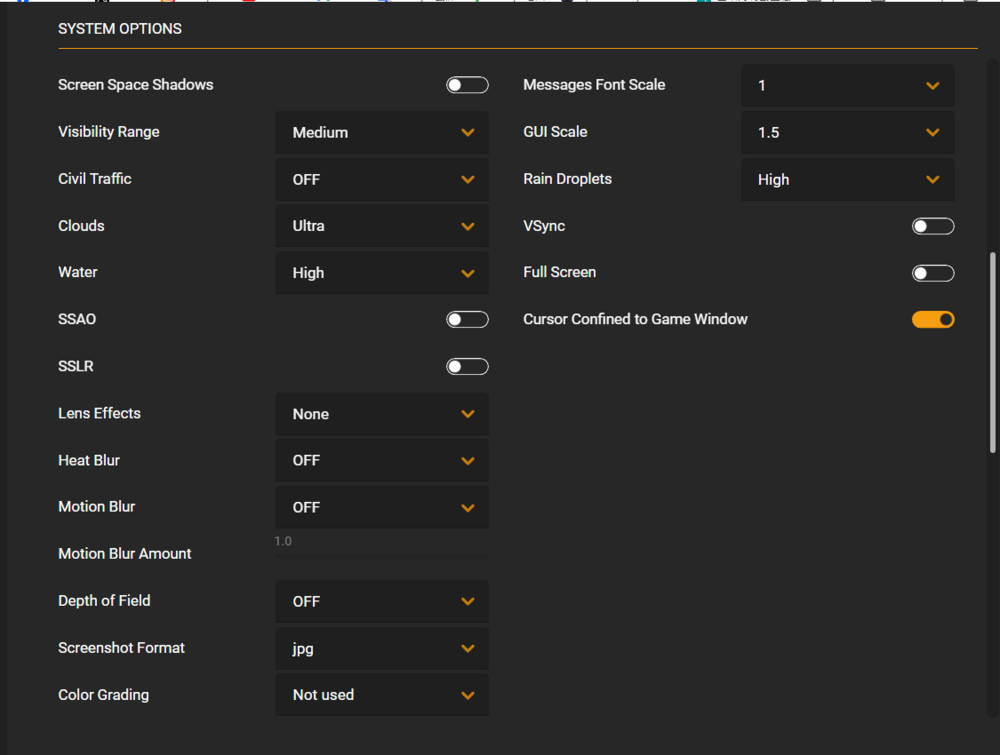Switch on Full Screen mode
Viewport: 1000px width, 755px height.
(933, 273)
